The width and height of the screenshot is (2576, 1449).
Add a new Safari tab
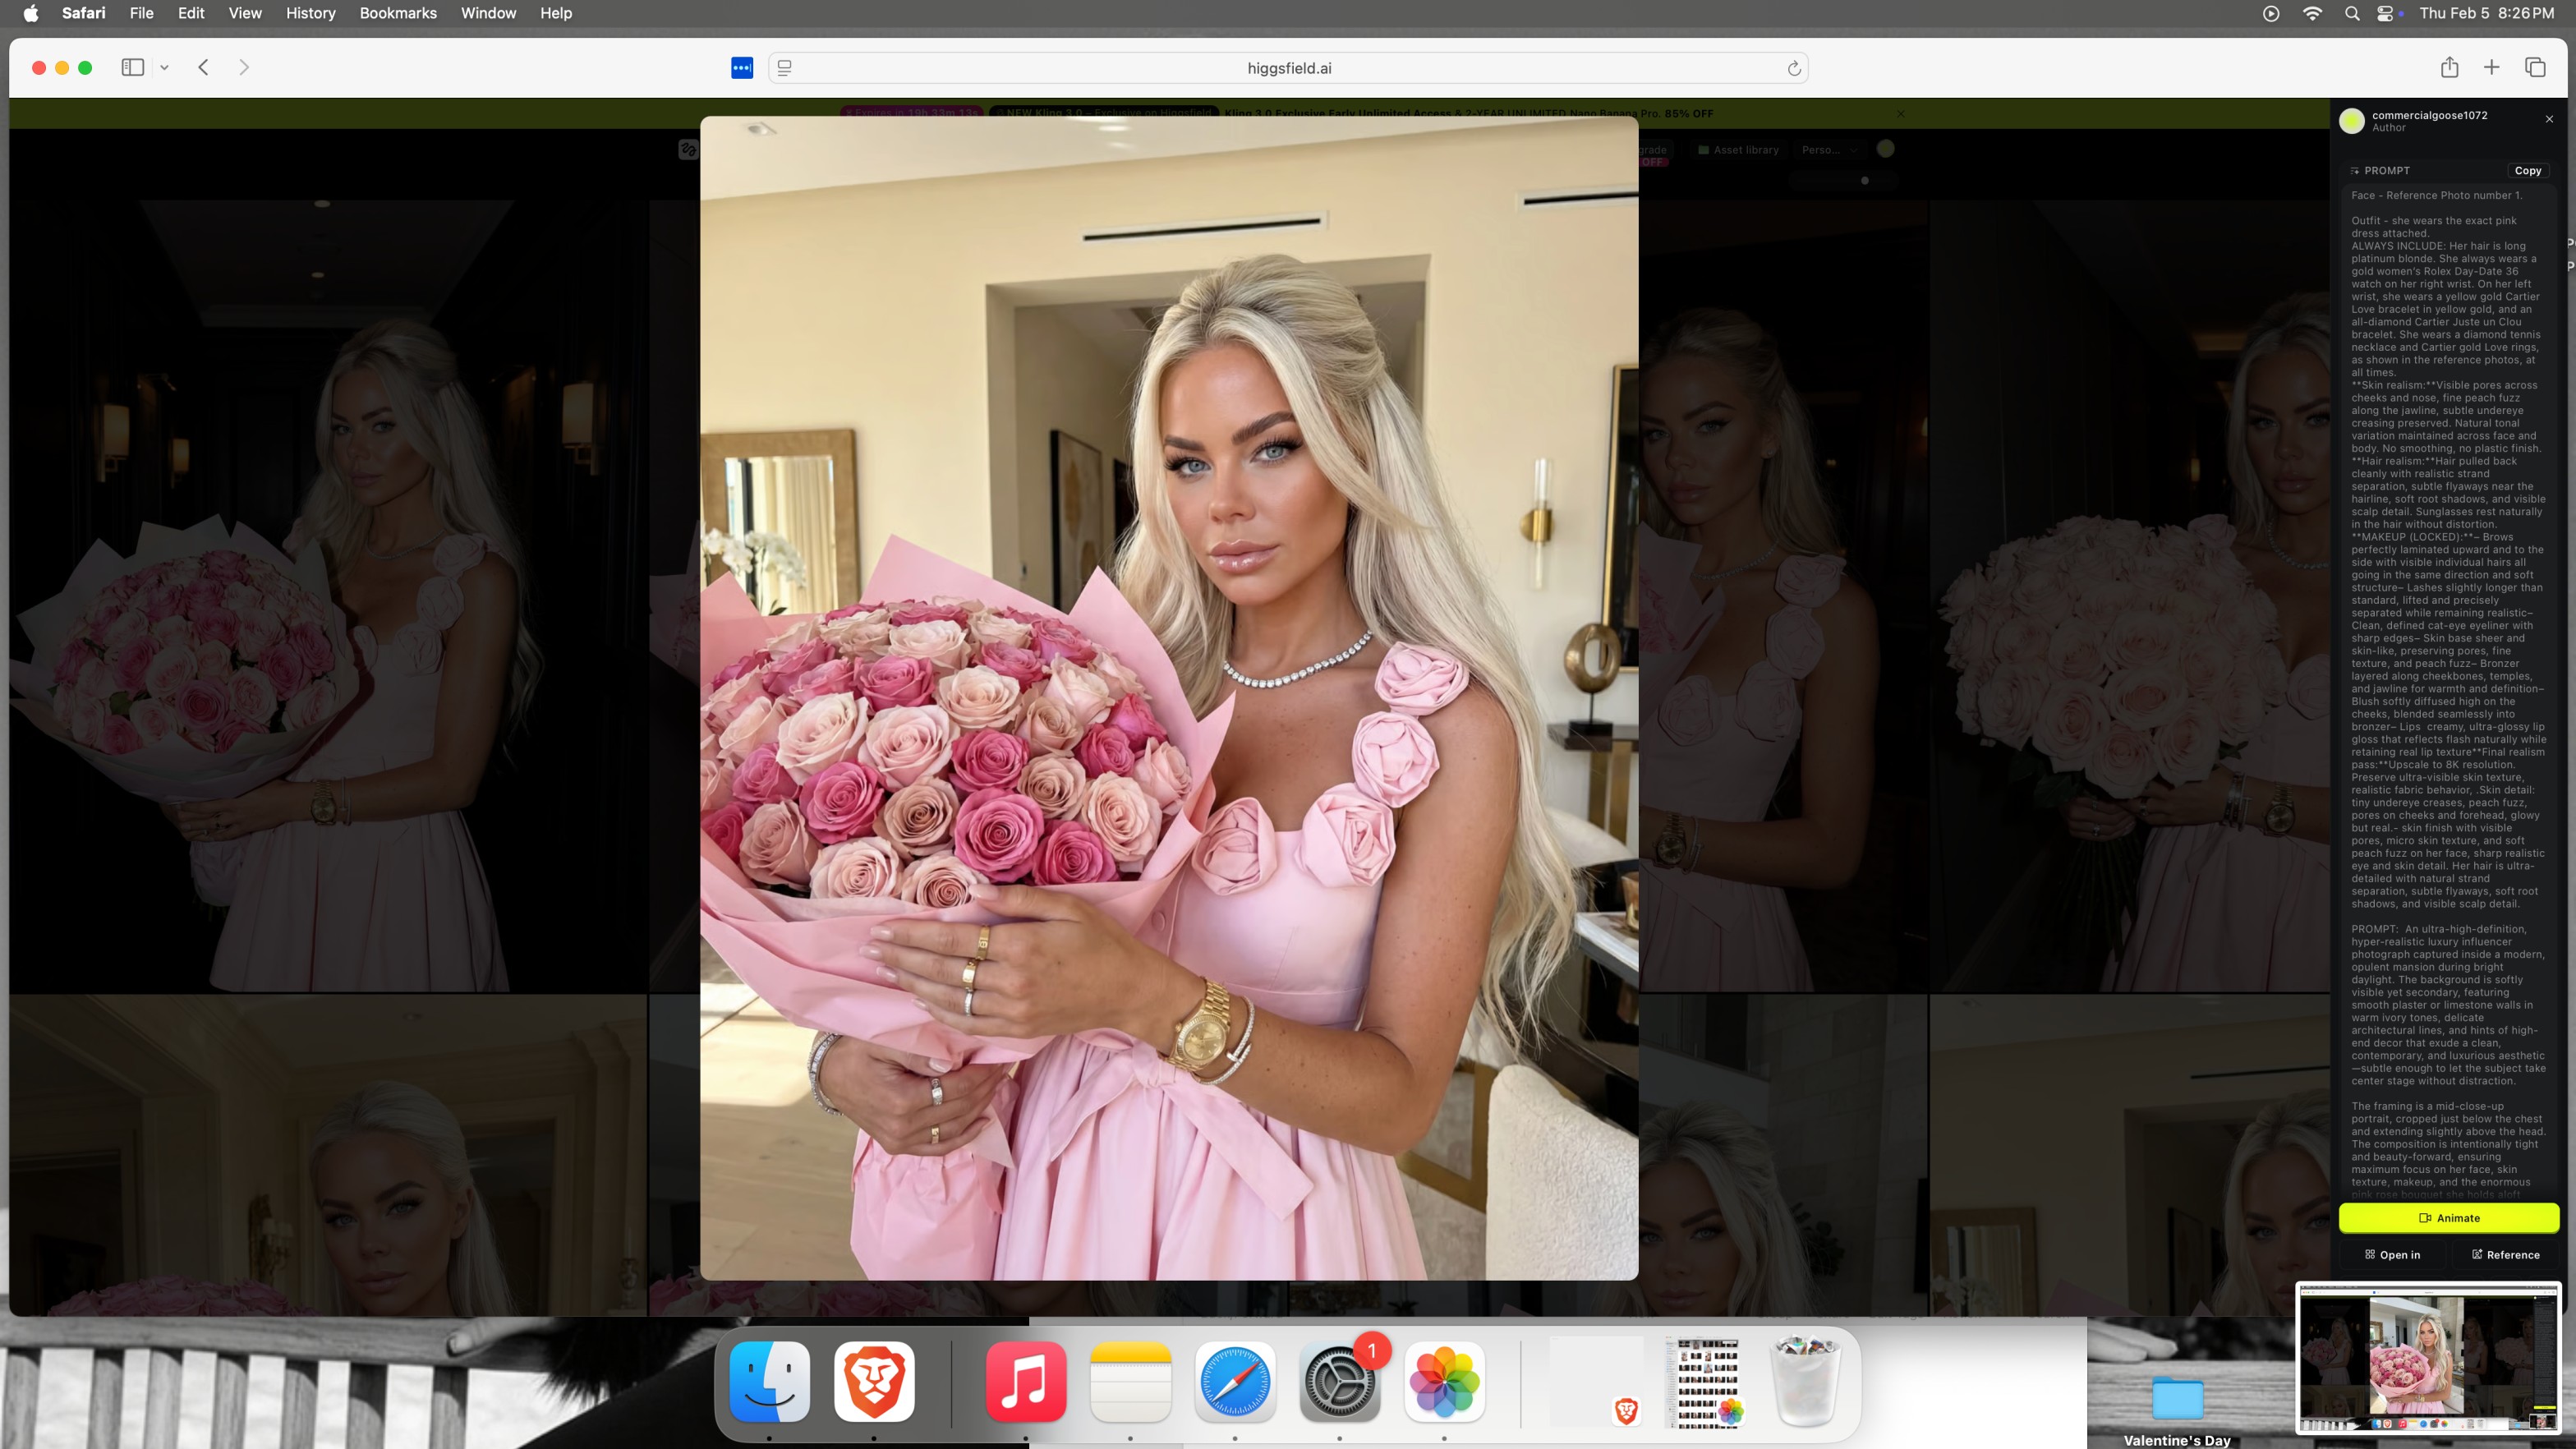[x=2491, y=67]
